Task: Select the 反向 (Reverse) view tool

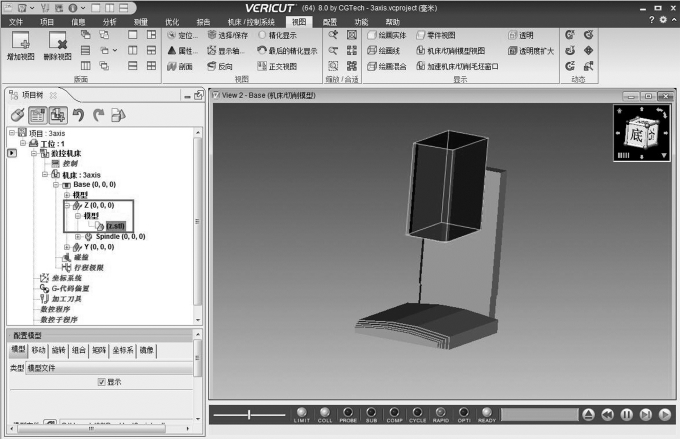Action: click(x=212, y=67)
